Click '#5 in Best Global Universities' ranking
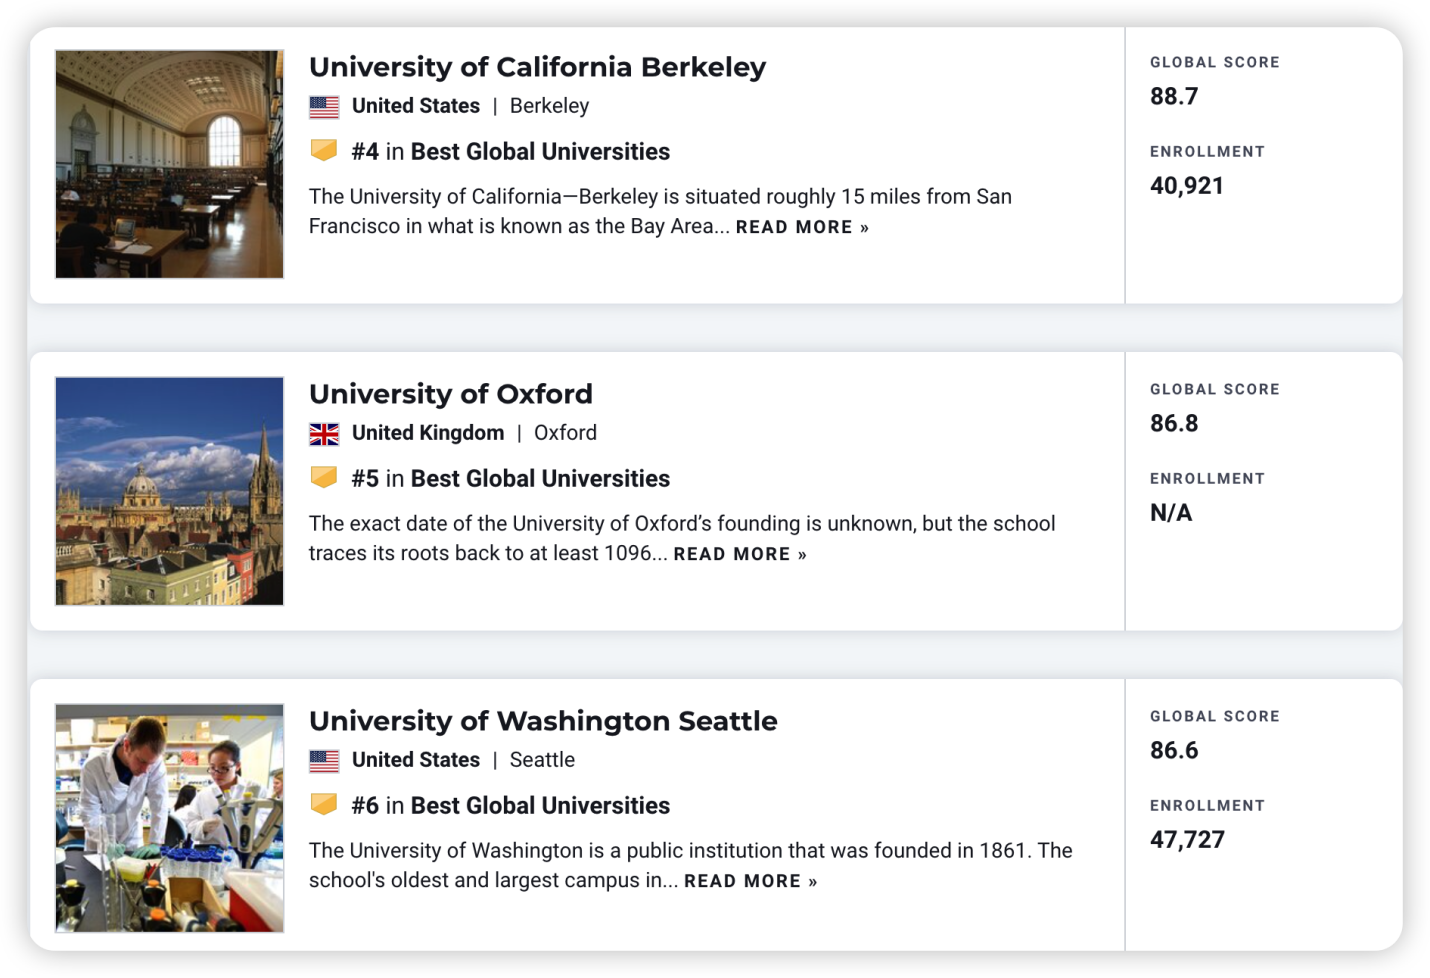The image size is (1430, 978). coord(511,478)
